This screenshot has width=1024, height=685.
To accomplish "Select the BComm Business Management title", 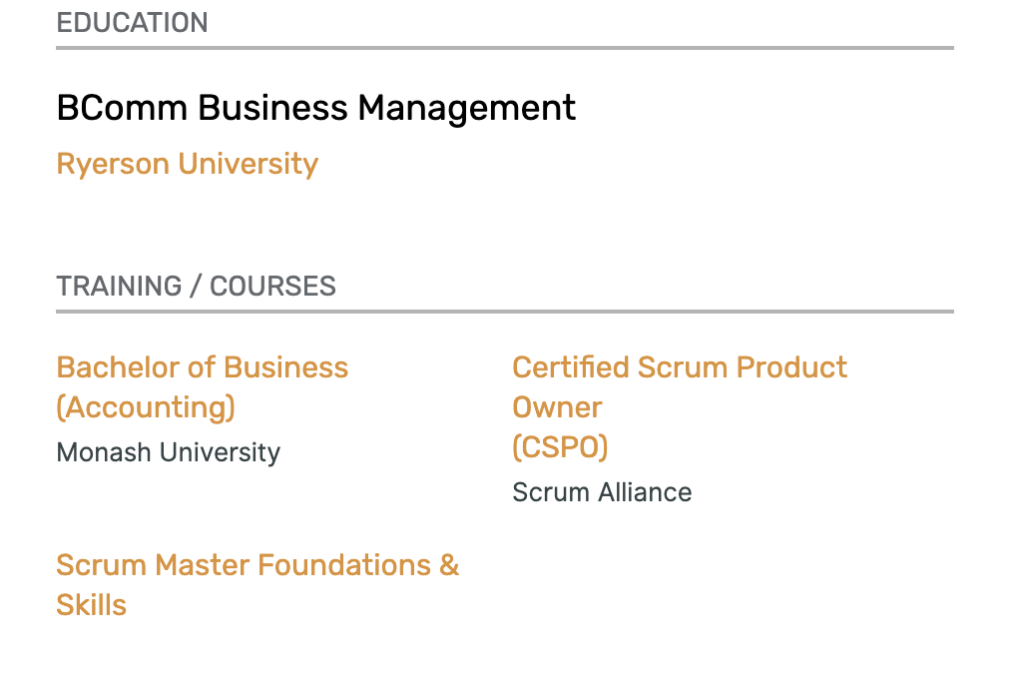I will click(x=316, y=108).
